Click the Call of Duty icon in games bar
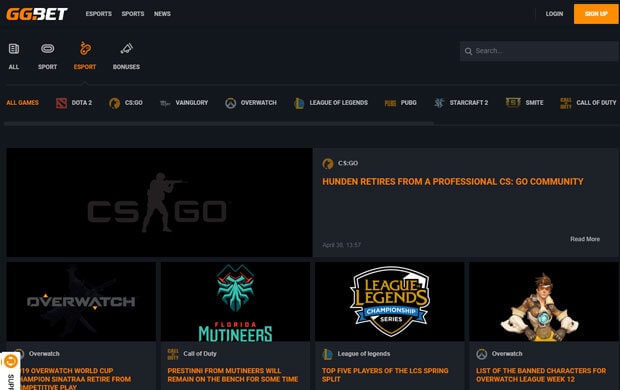This screenshot has height=390, width=620. click(566, 103)
